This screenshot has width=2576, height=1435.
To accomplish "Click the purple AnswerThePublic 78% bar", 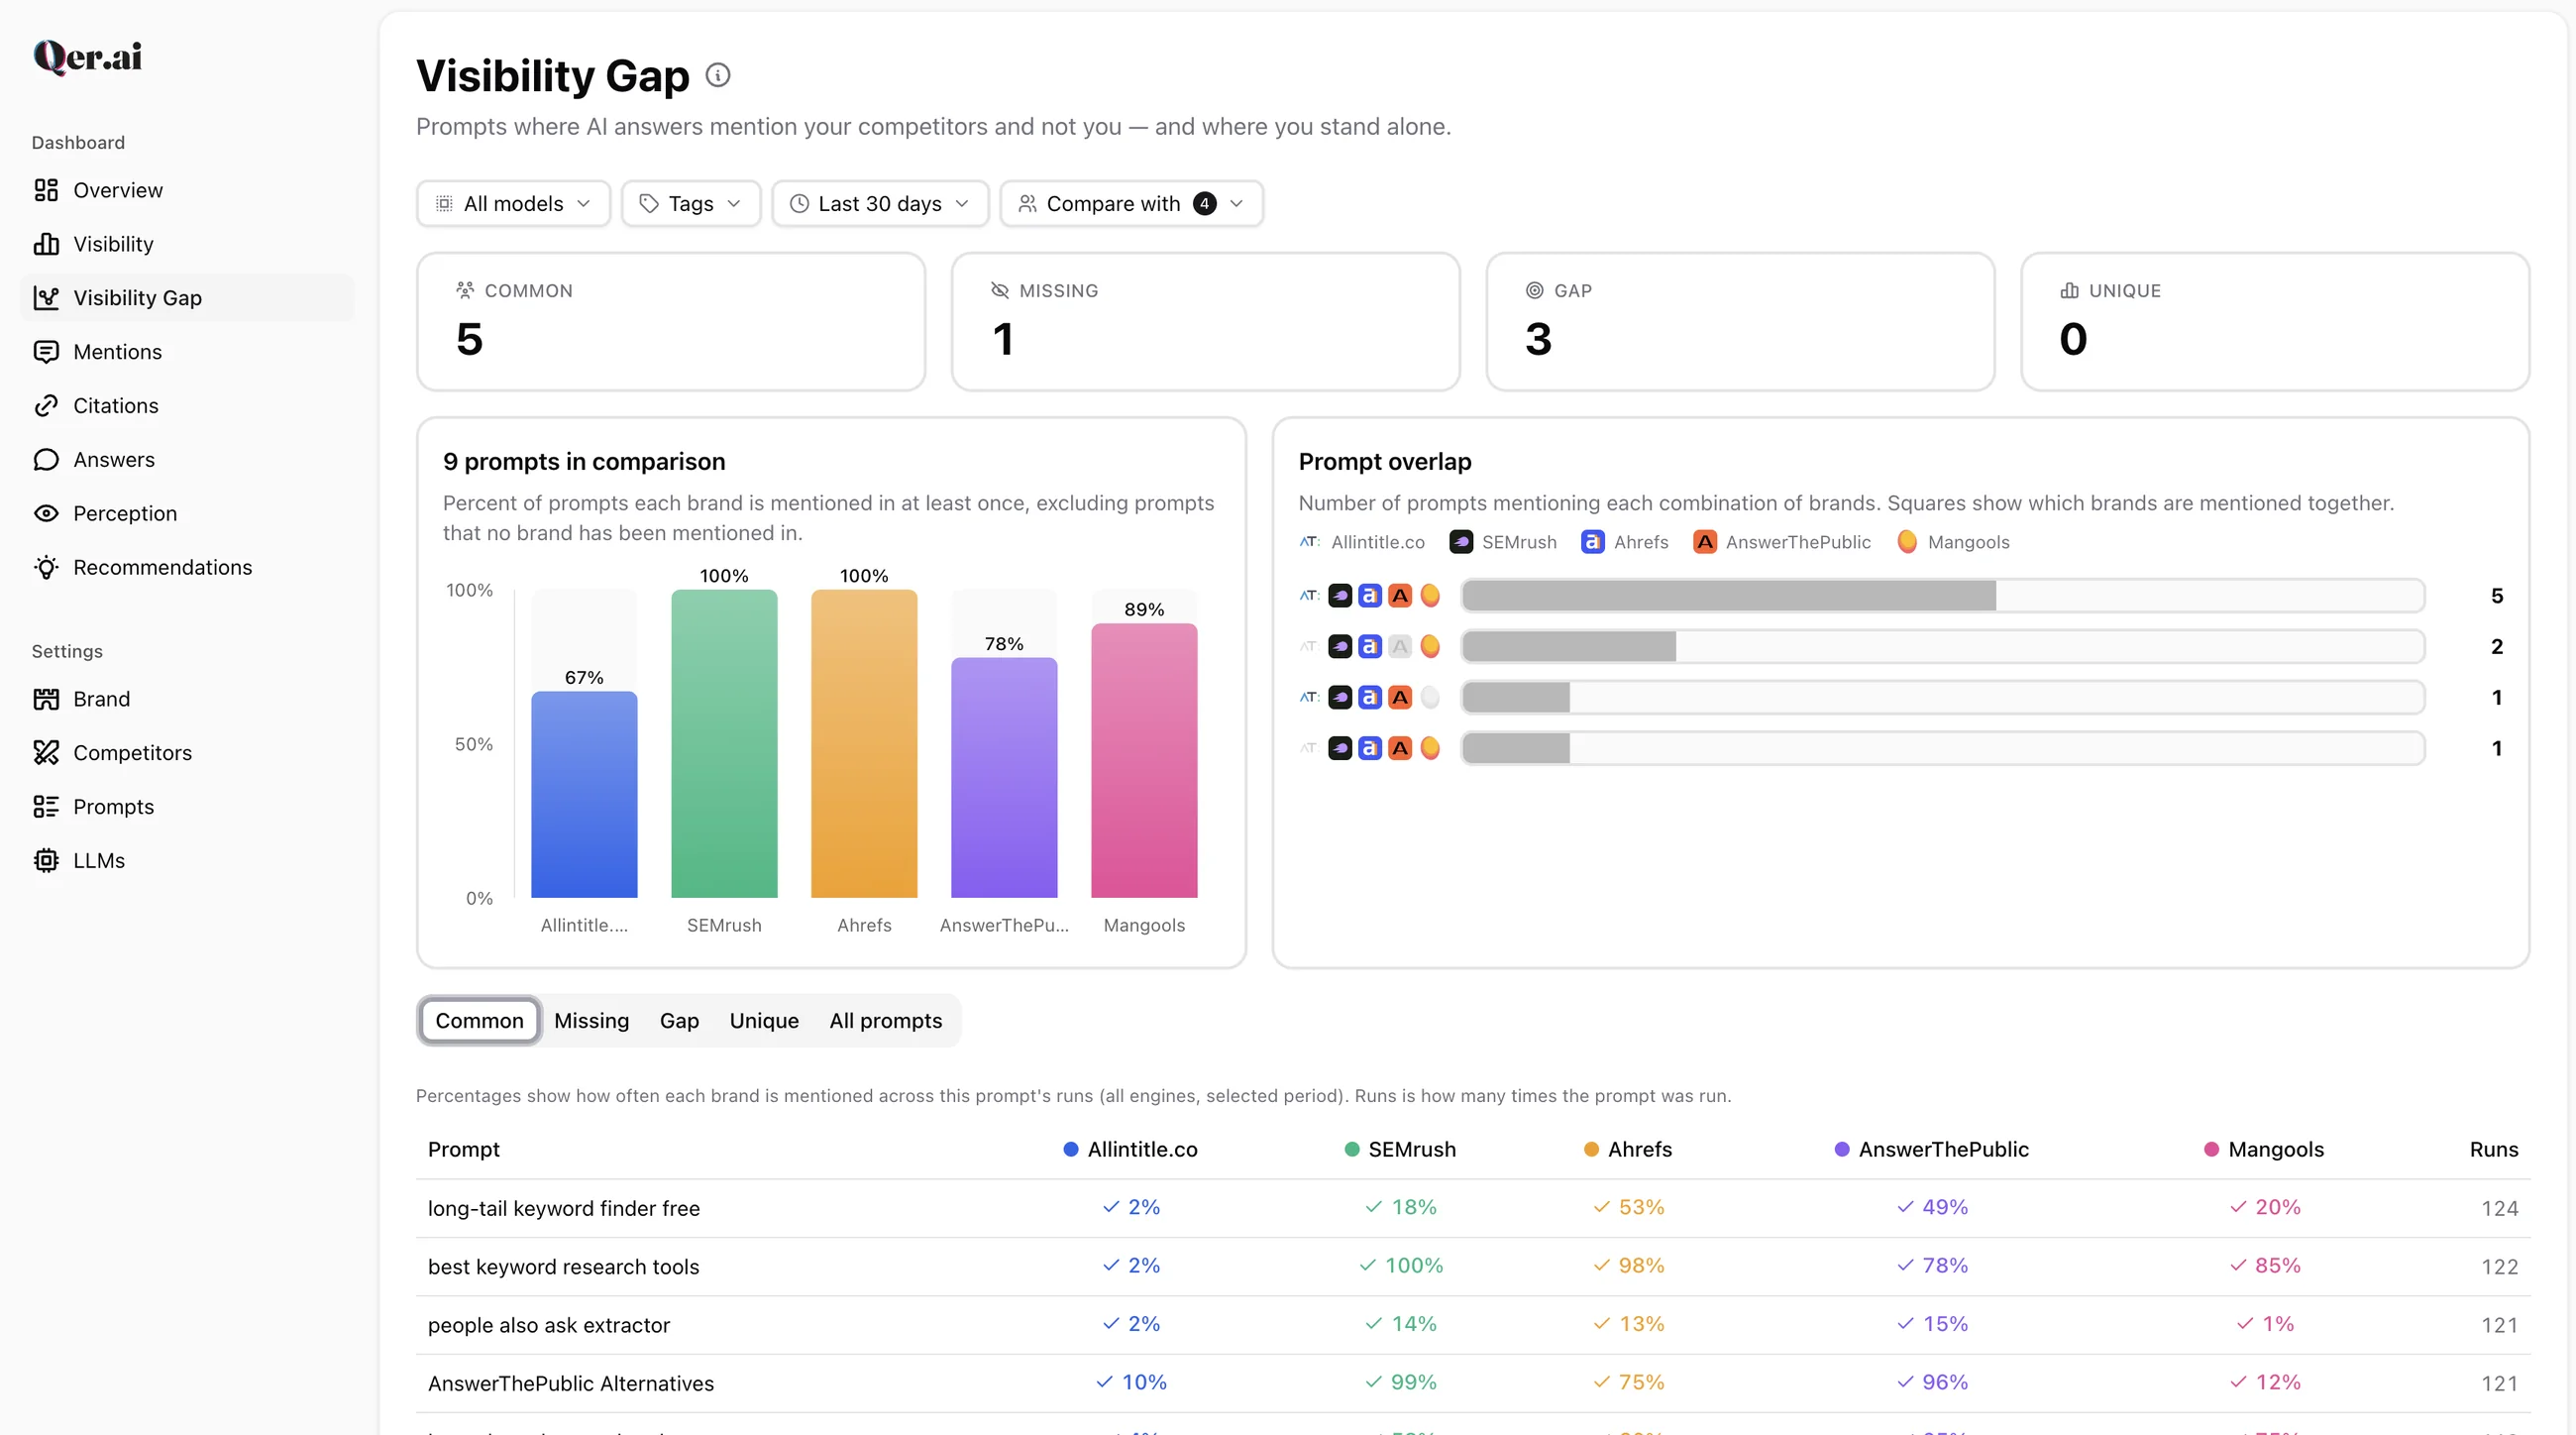I will pyautogui.click(x=1004, y=778).
